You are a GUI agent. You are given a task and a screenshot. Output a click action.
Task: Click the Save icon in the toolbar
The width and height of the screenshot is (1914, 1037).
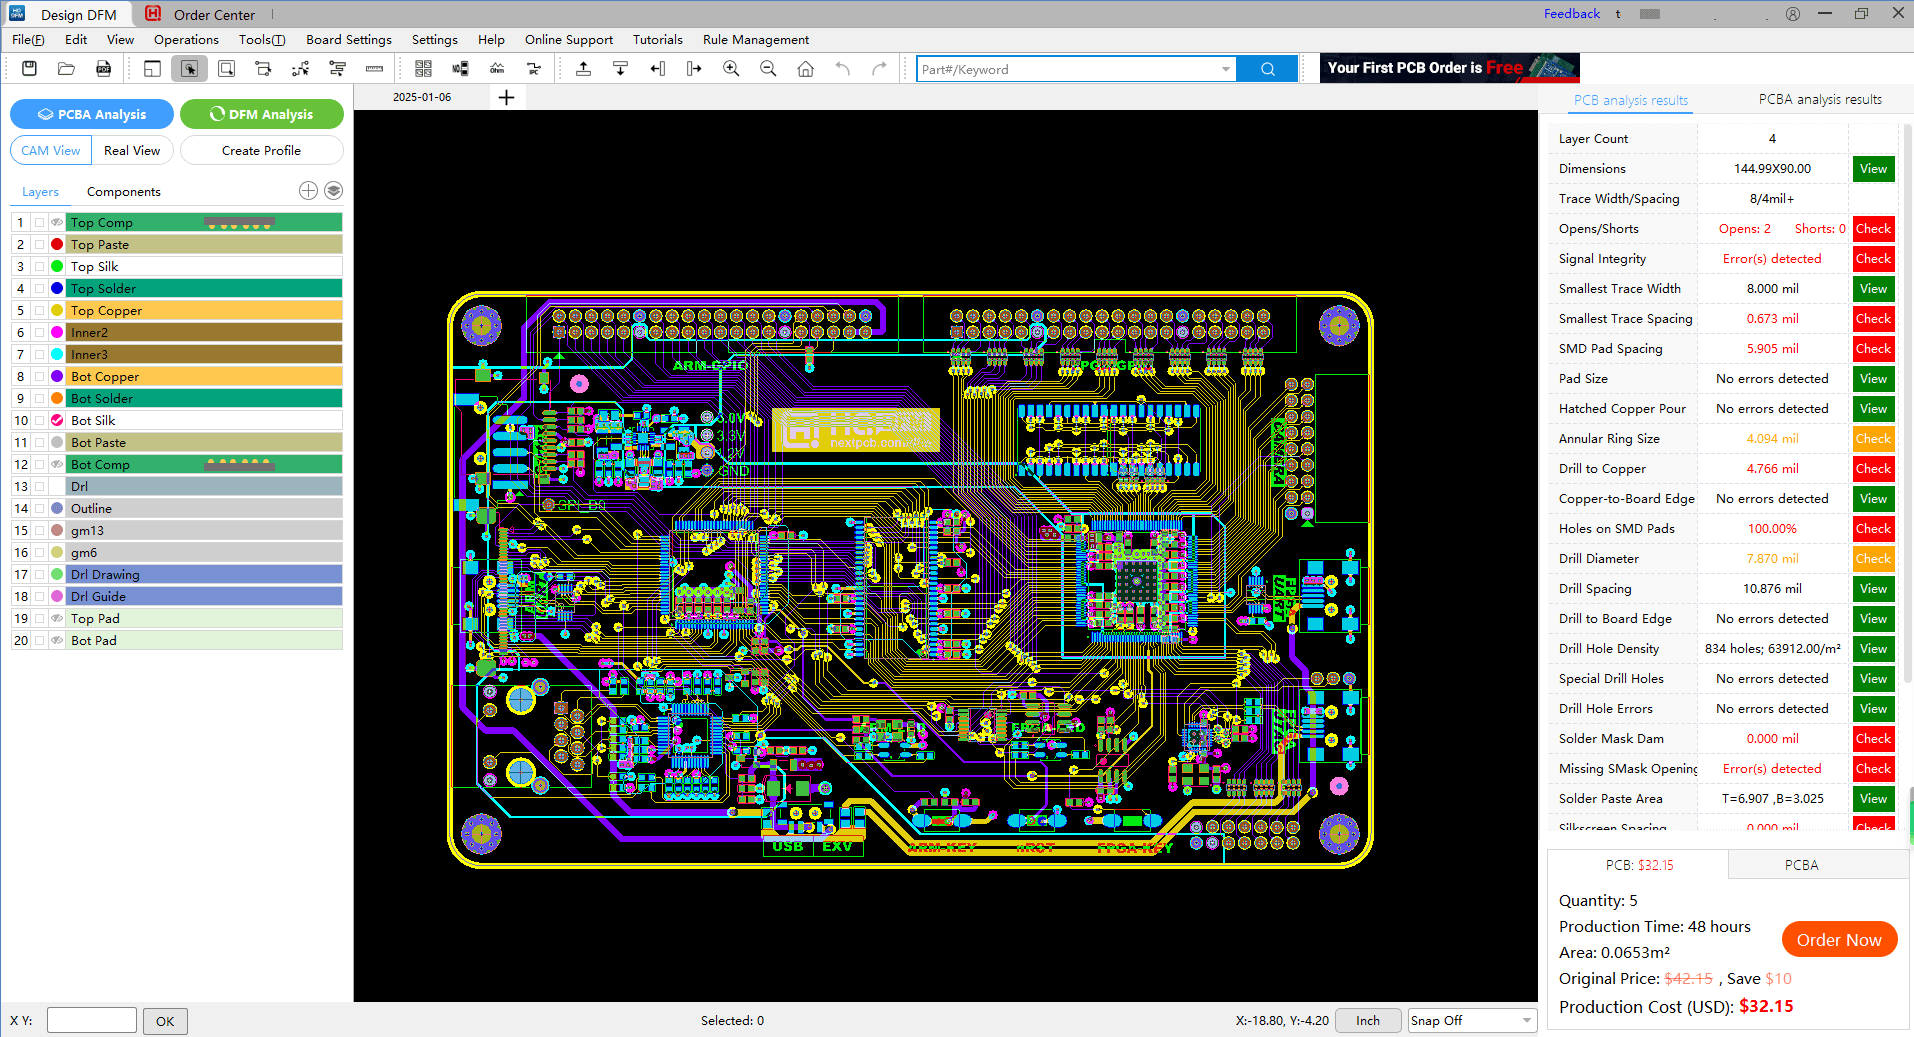pos(29,69)
